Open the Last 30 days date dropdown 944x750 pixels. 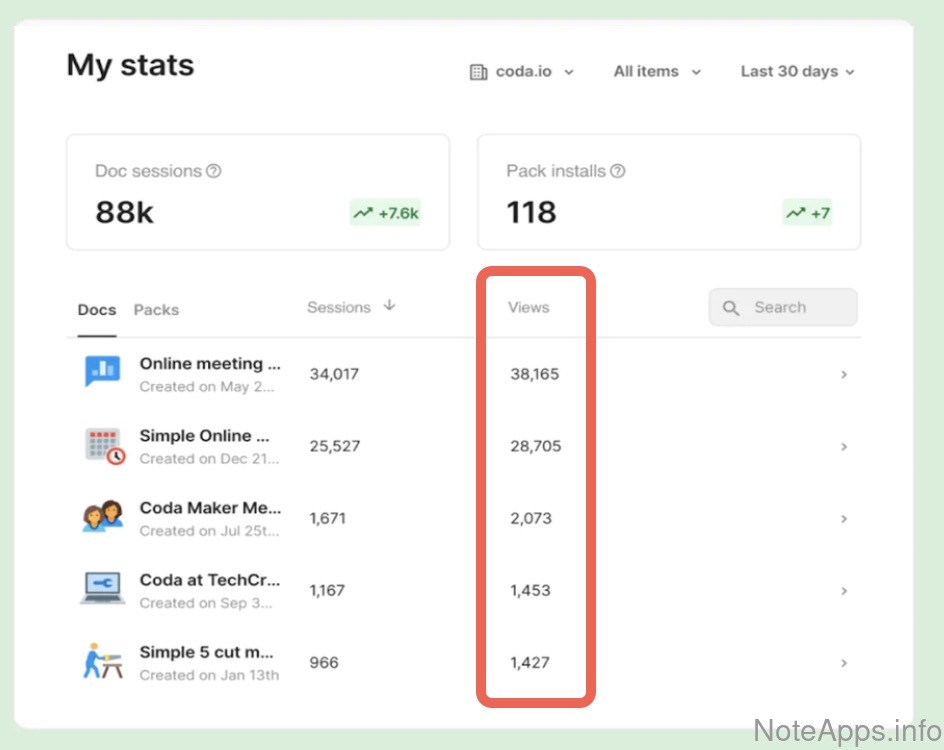click(797, 72)
